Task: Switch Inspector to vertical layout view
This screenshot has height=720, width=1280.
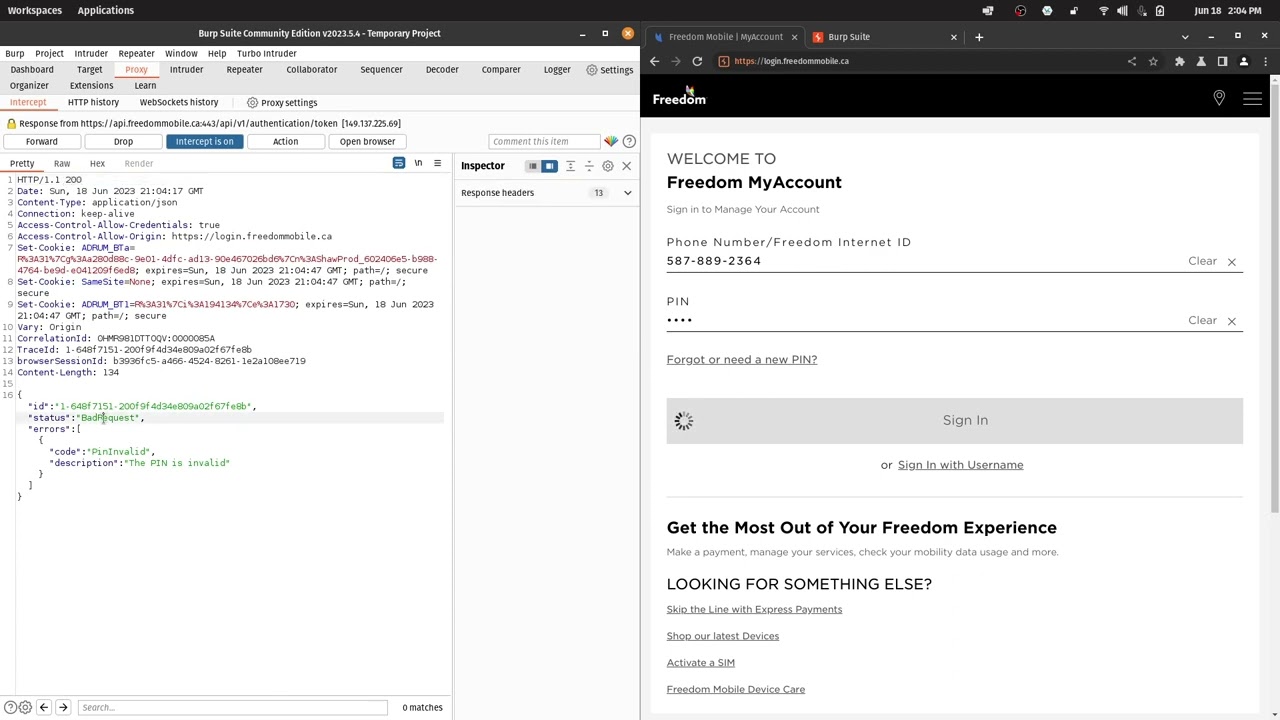Action: [x=549, y=166]
